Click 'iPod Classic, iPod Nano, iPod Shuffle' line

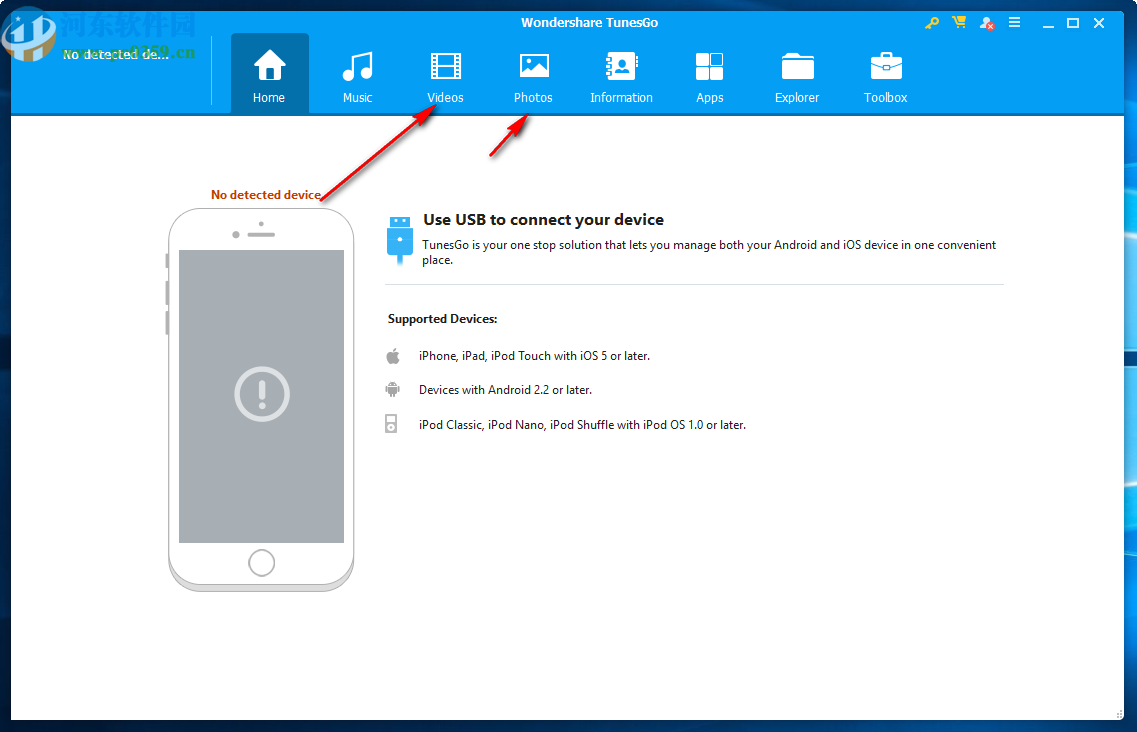click(582, 425)
